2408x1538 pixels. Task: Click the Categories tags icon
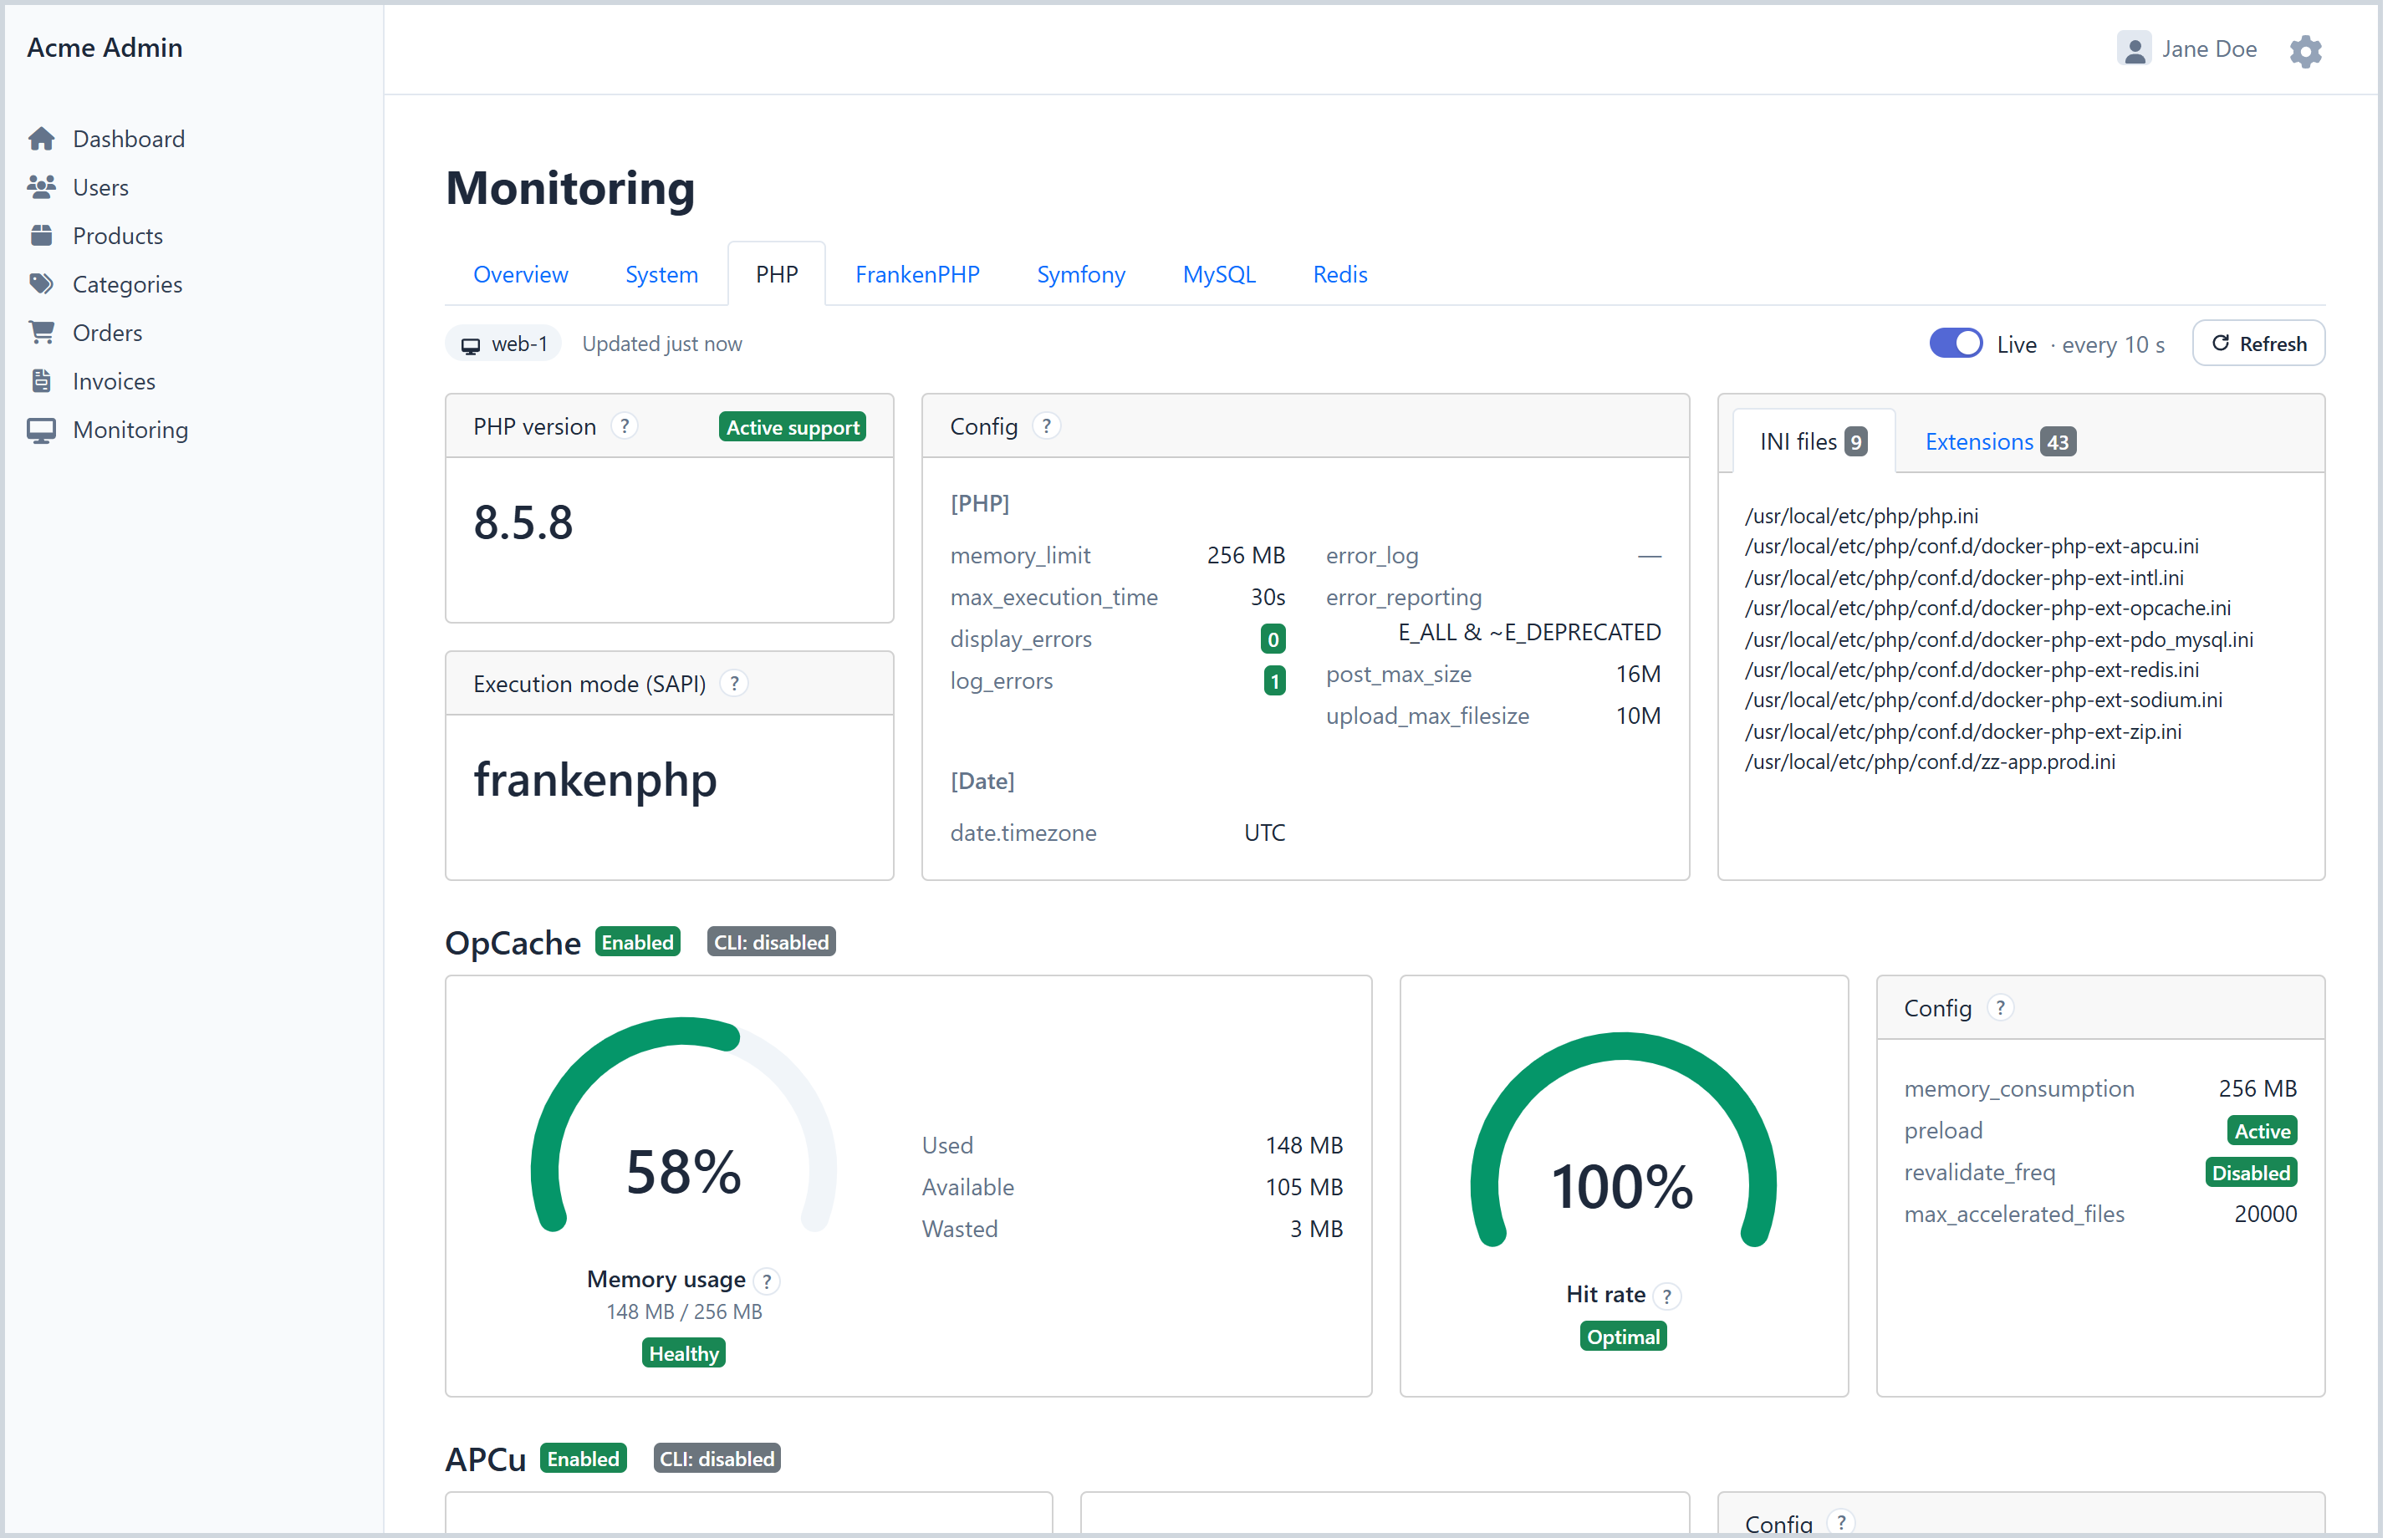(41, 284)
